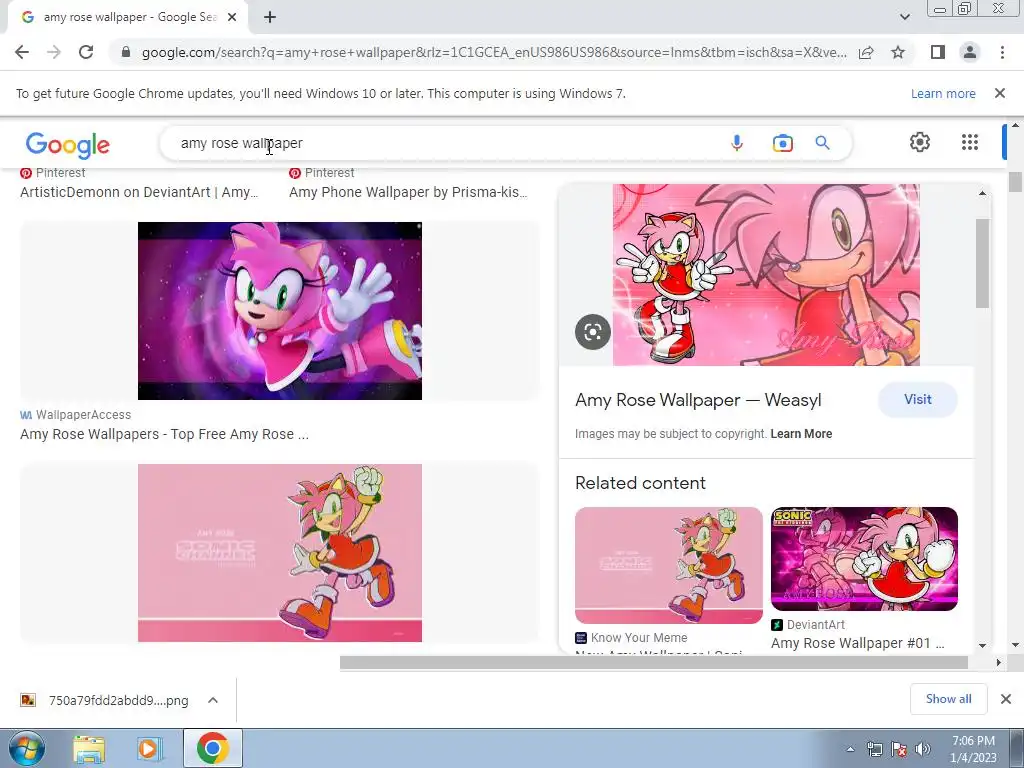Image resolution: width=1024 pixels, height=768 pixels.
Task: Open the tab search dropdown arrow
Action: point(904,17)
